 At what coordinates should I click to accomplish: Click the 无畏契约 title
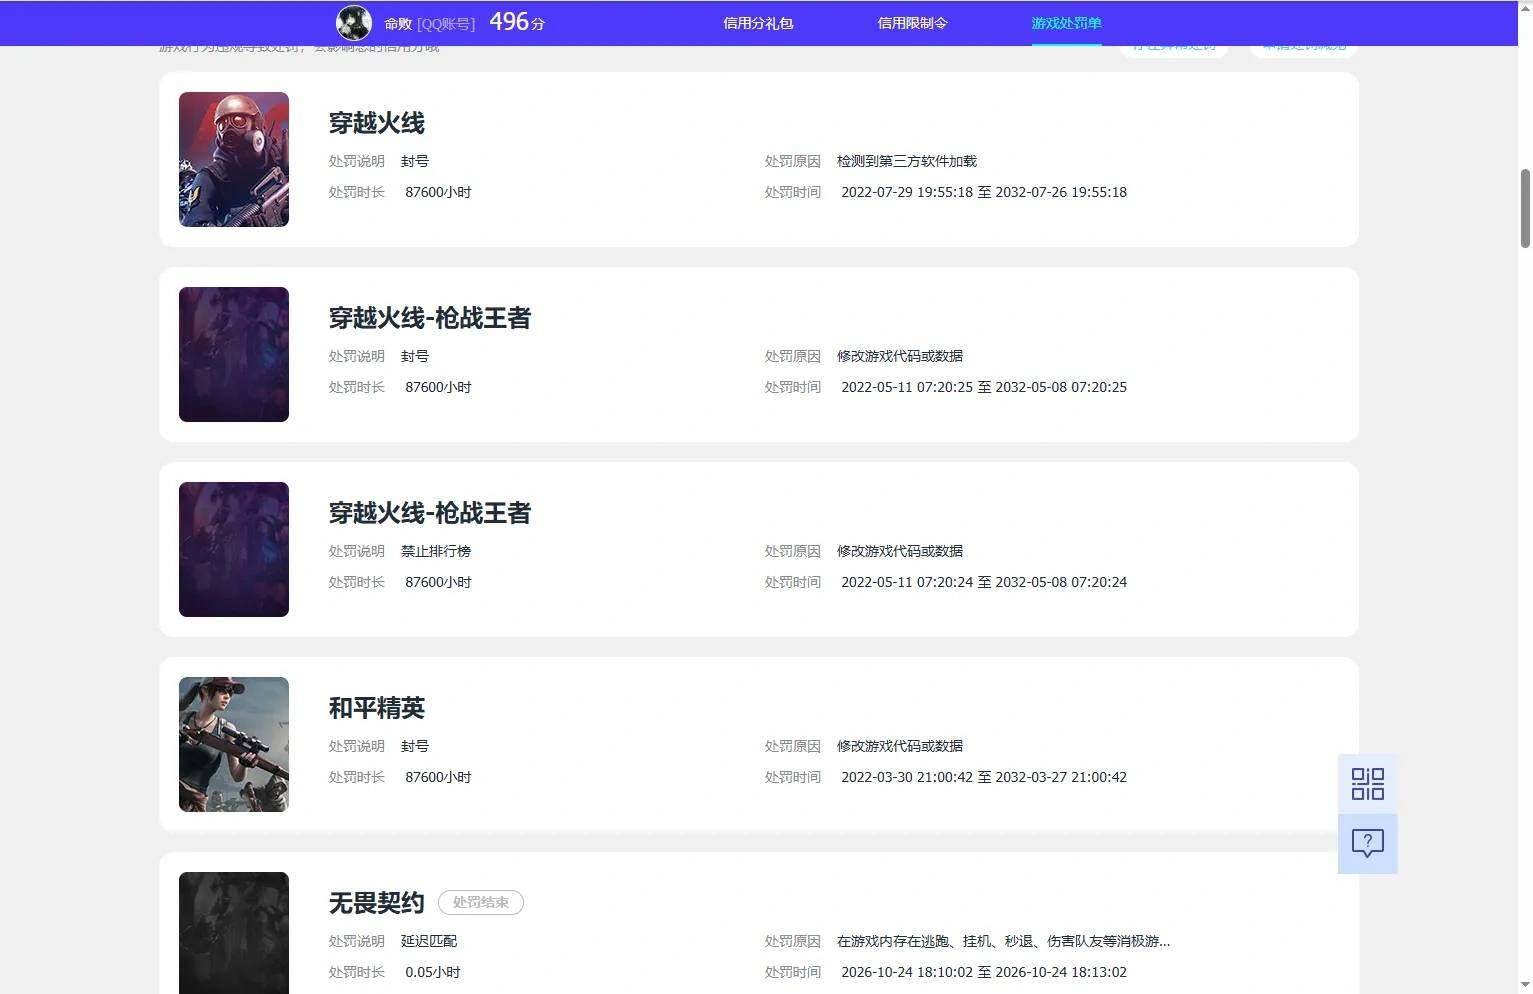click(377, 903)
